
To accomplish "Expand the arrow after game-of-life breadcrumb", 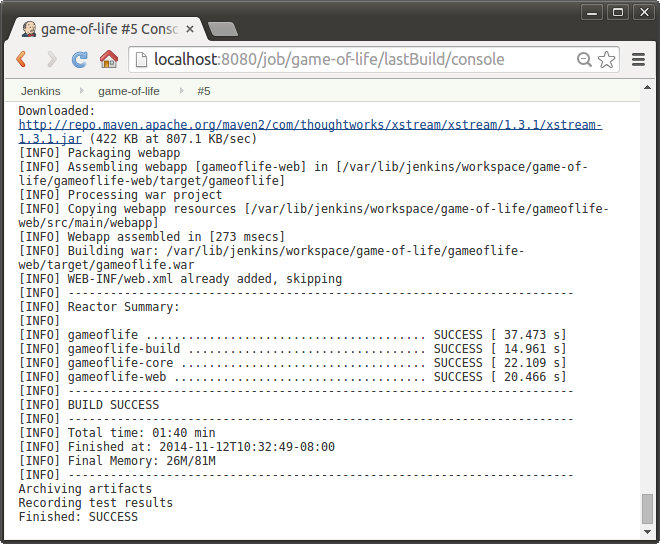I will [x=182, y=91].
